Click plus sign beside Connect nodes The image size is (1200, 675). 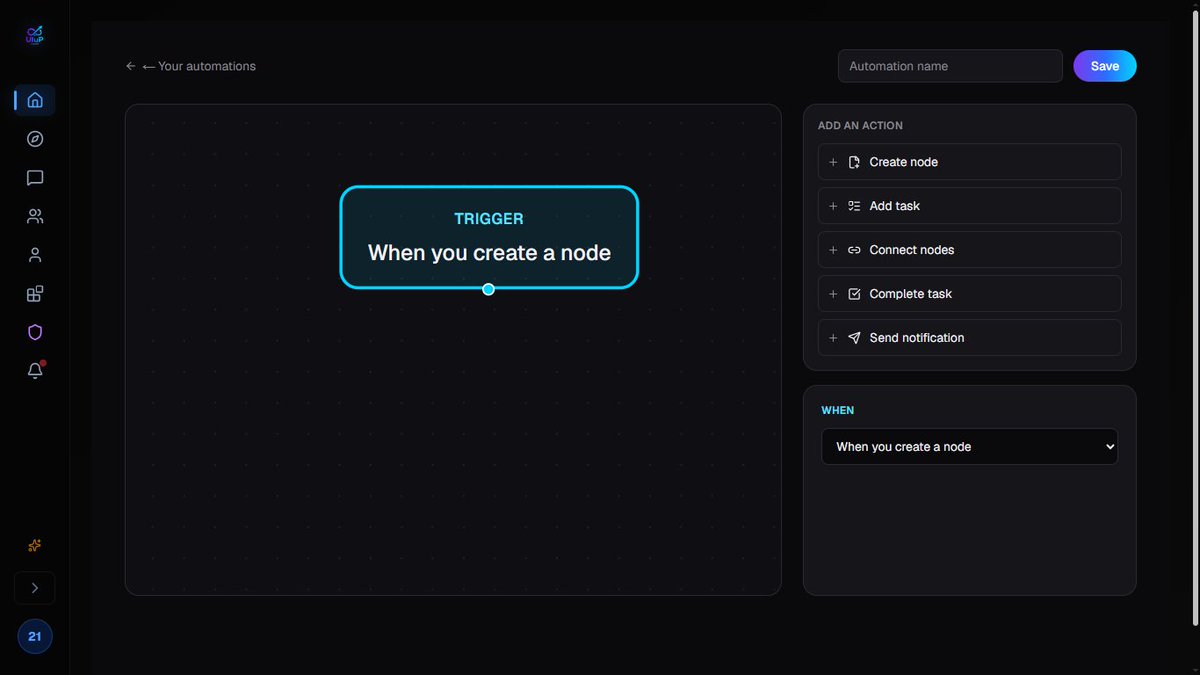pyautogui.click(x=833, y=250)
